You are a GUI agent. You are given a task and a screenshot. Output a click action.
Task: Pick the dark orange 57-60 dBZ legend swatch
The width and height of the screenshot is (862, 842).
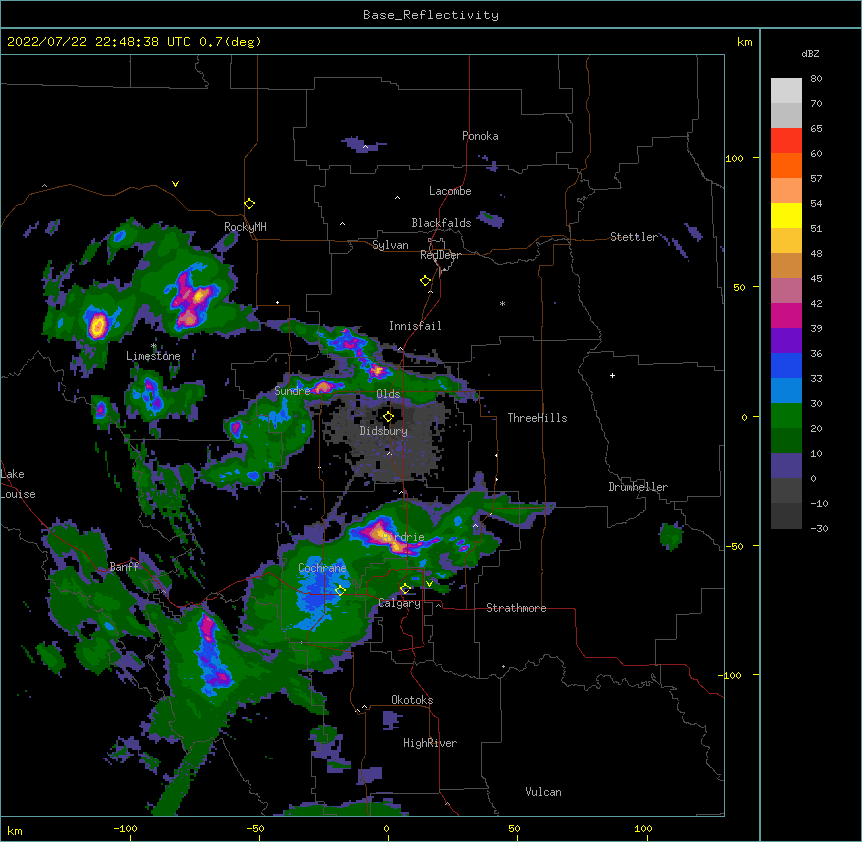point(786,165)
